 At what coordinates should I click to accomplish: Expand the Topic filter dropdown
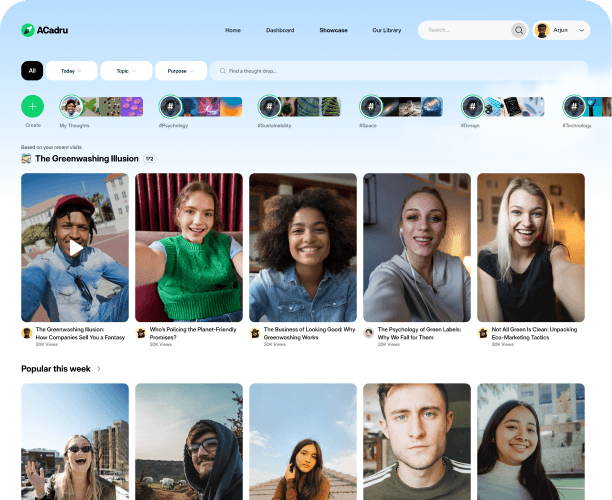[x=126, y=71]
